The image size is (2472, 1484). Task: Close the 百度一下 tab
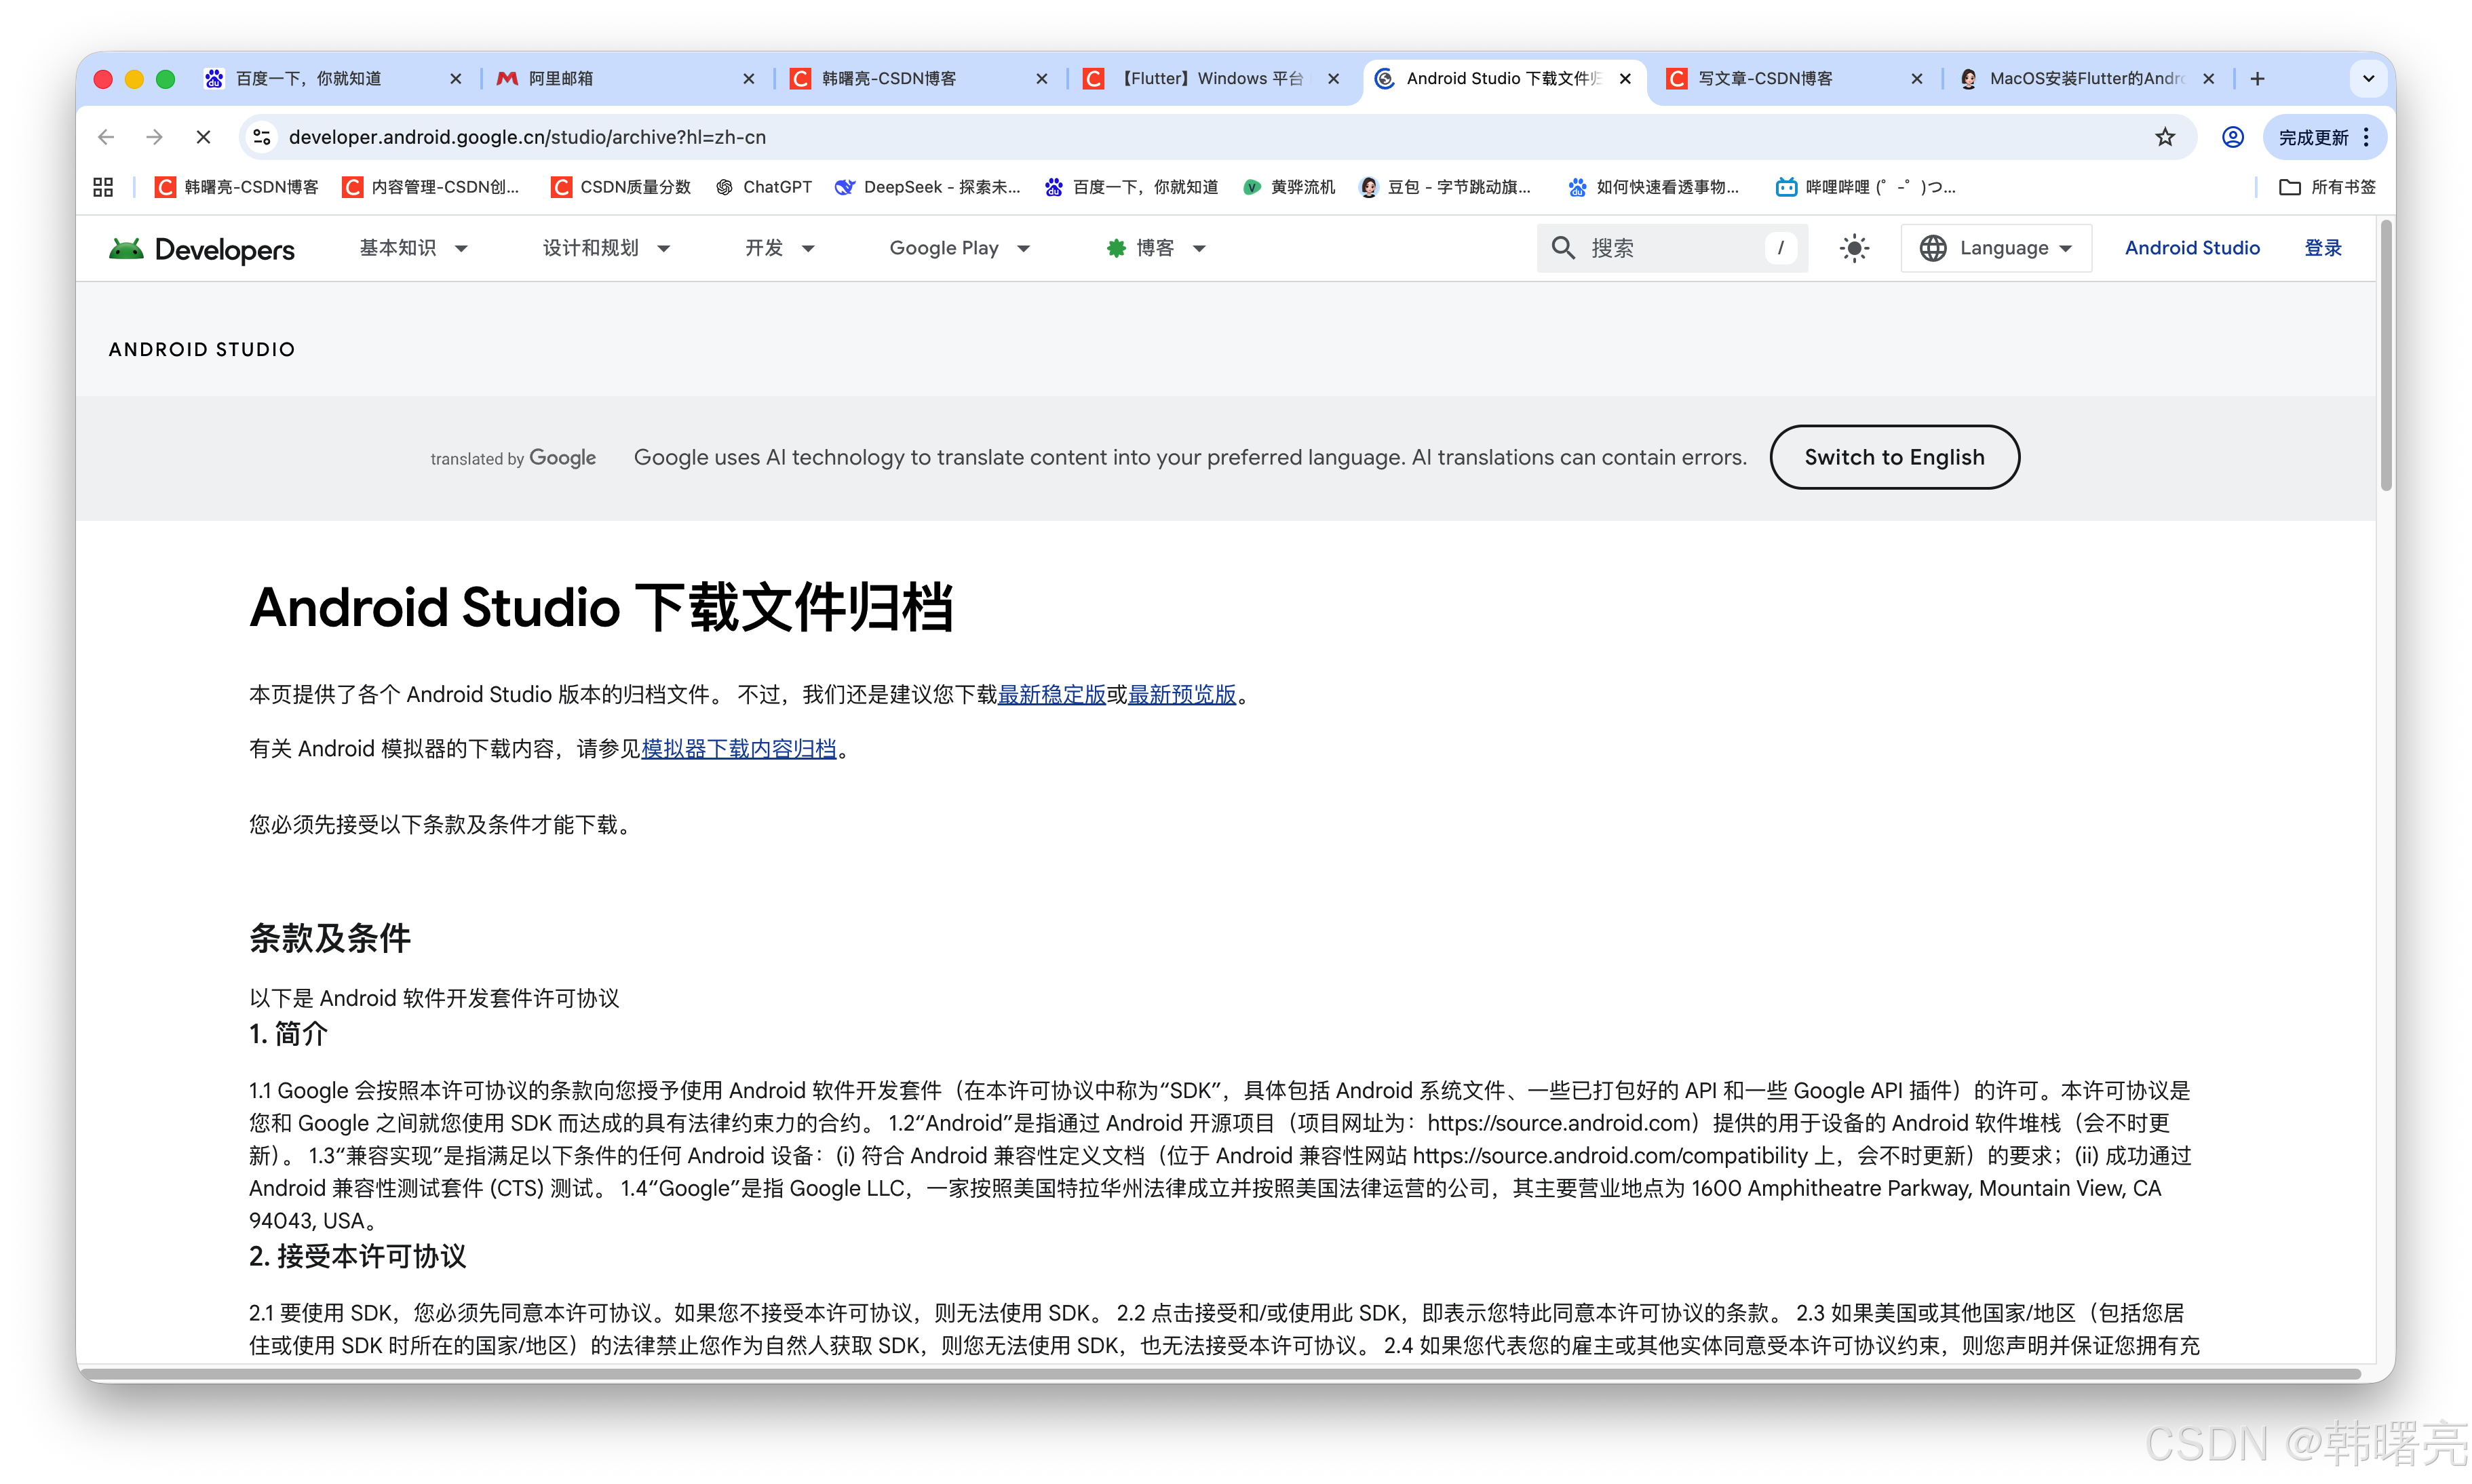[x=455, y=78]
